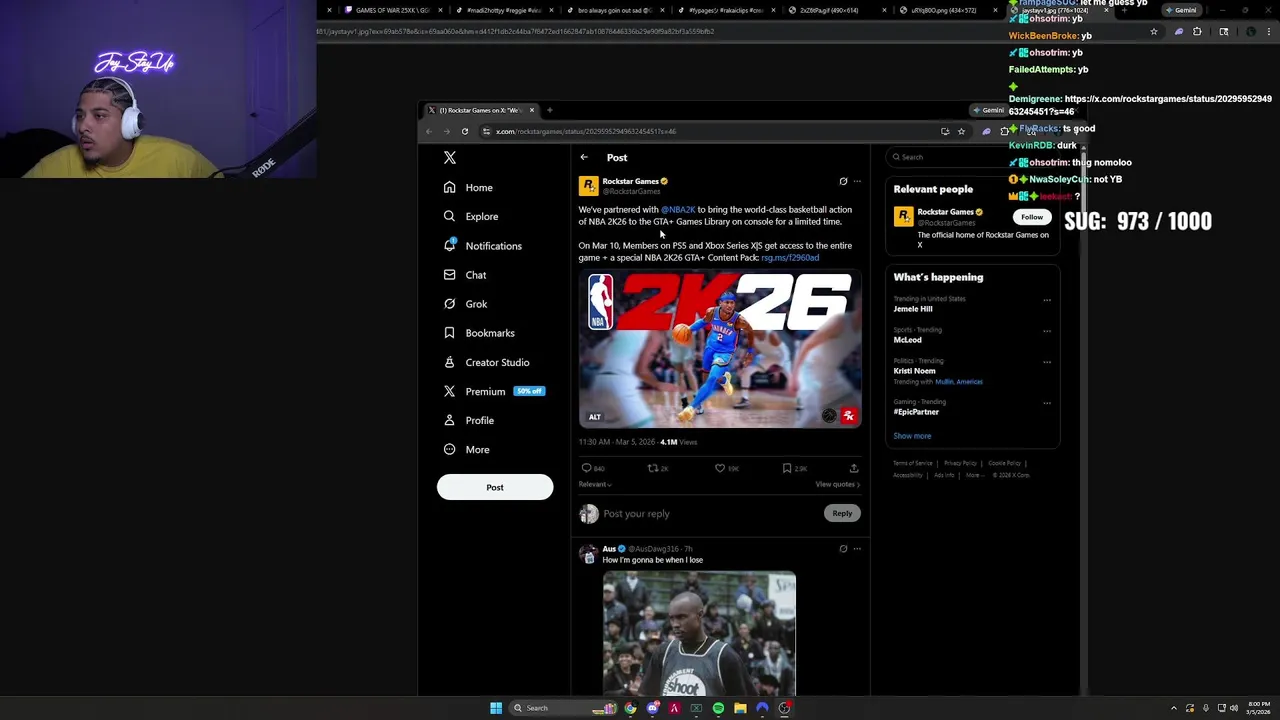Open Notifications in the X sidebar
This screenshot has width=1280, height=720.
(x=482, y=245)
